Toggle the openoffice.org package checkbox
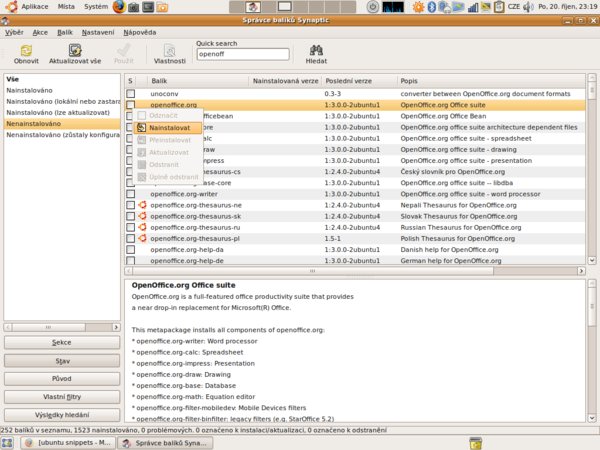Screen dimensions: 600x450 131,104
